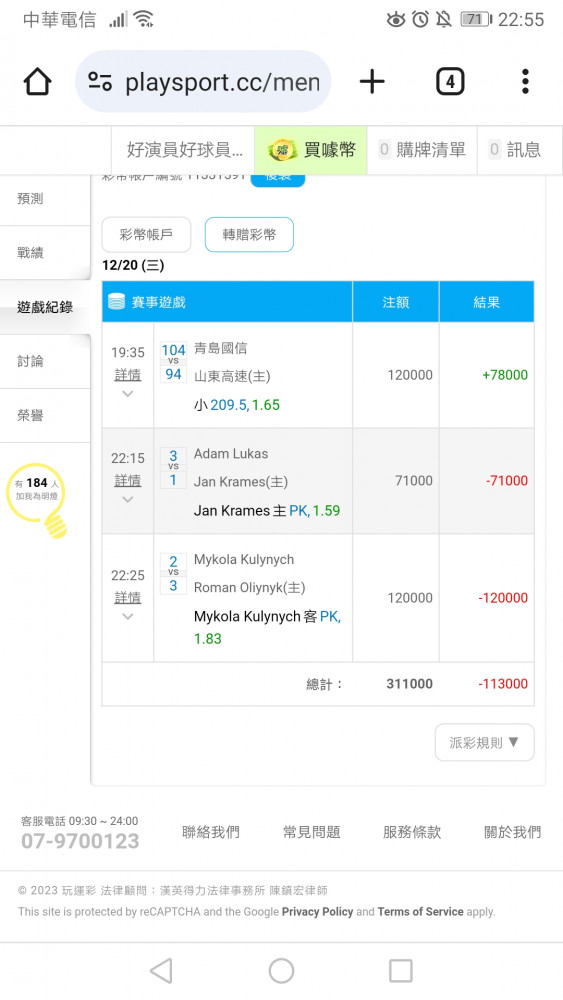Tap the 07-9700123 phone number
The image size is (563, 1000).
click(x=80, y=841)
